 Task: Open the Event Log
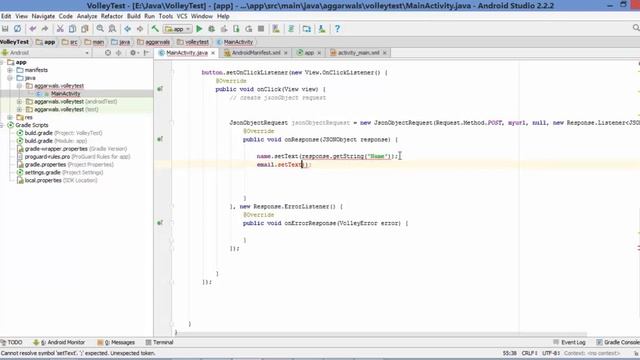click(x=569, y=342)
